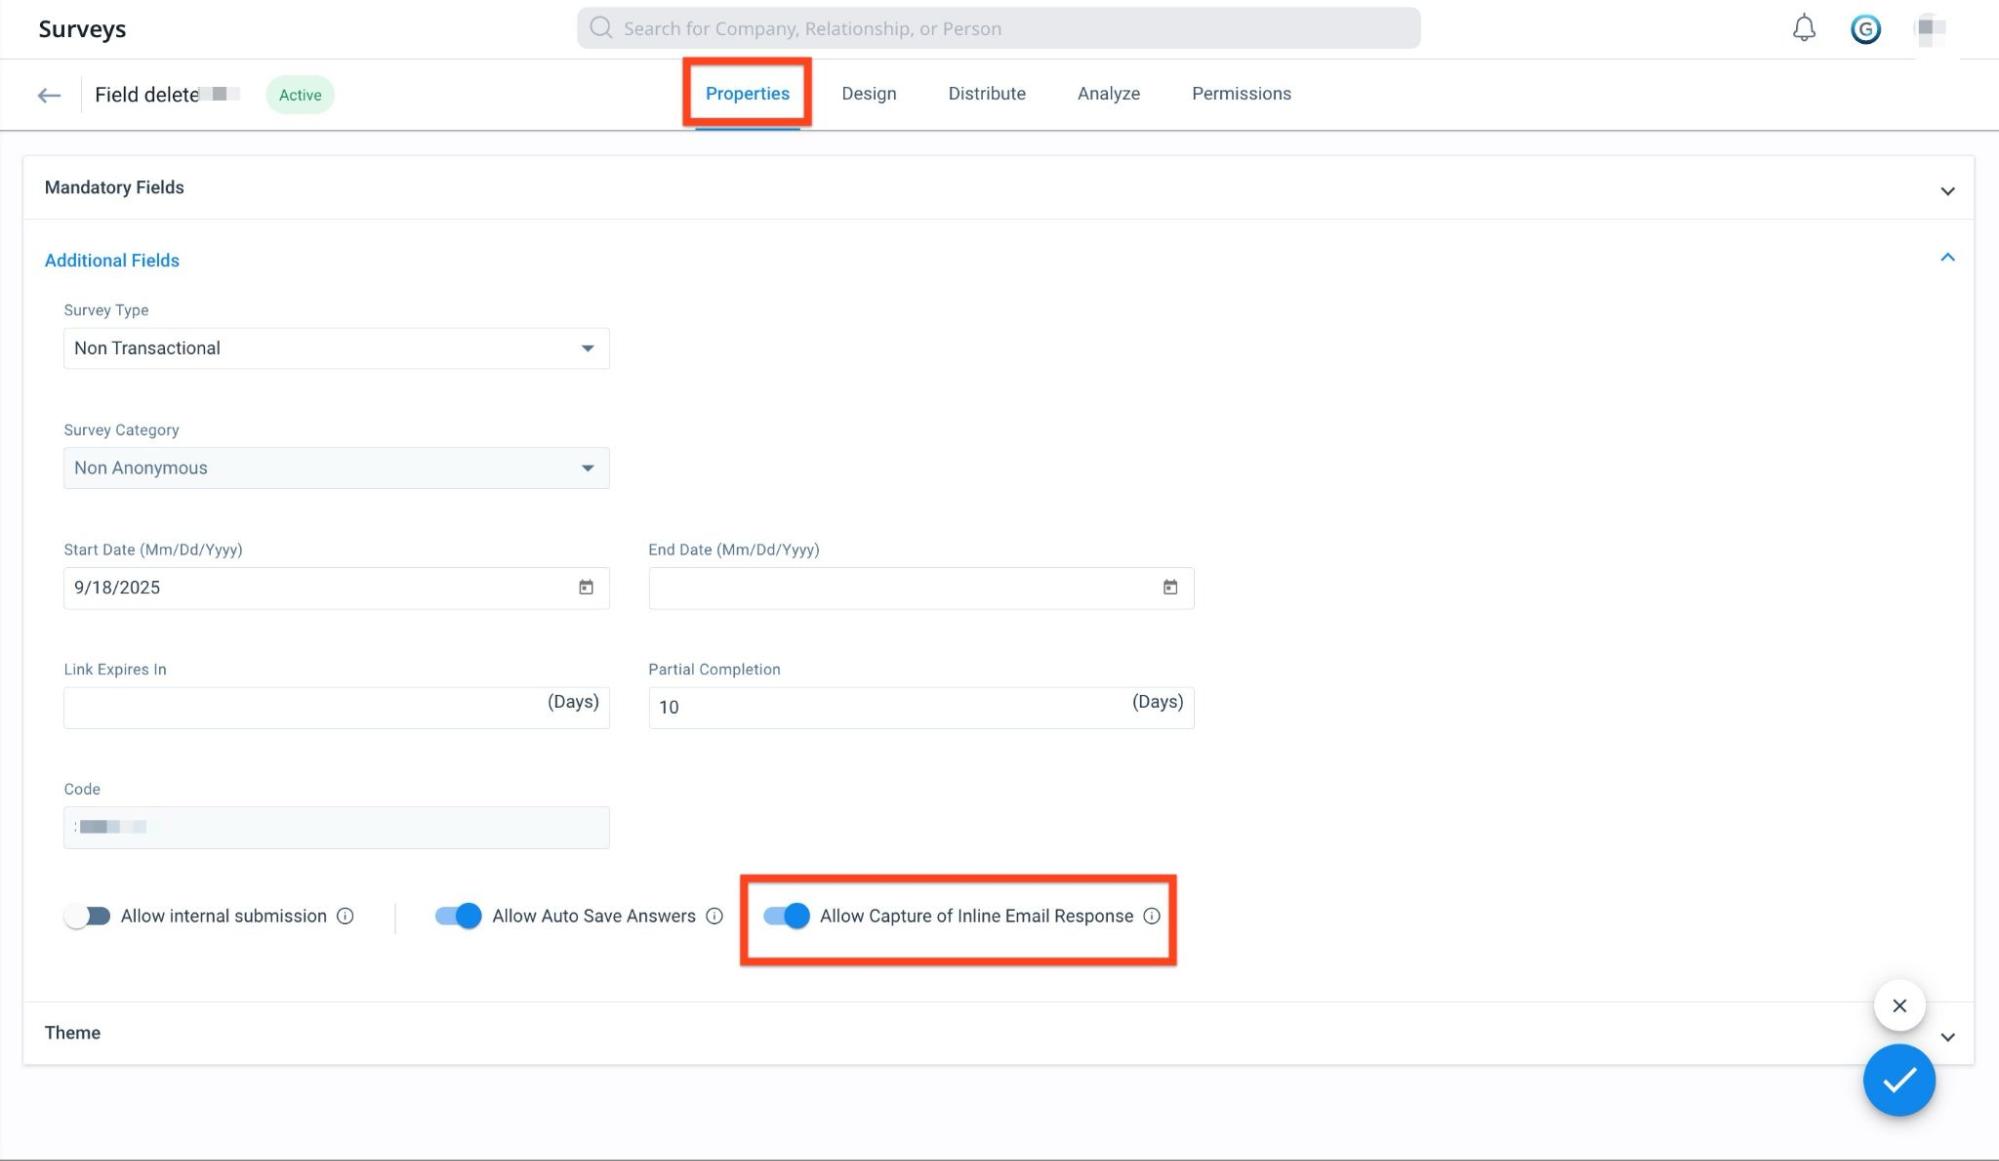Click the Theme section heading
This screenshot has height=1161, width=1999.
coord(72,1033)
